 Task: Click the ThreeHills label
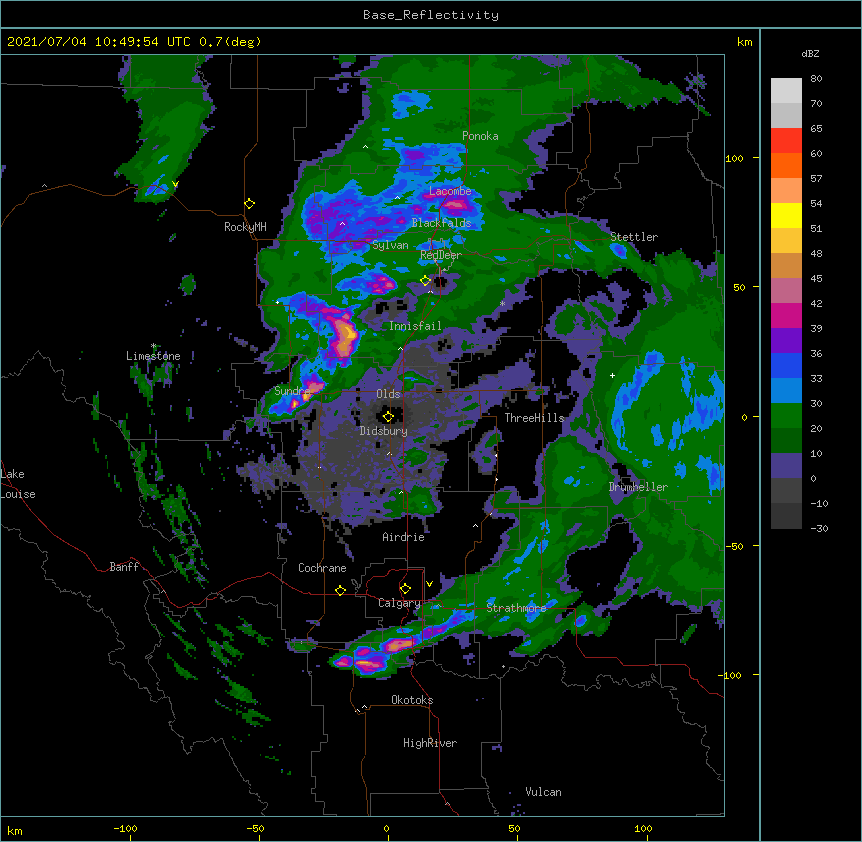point(534,418)
